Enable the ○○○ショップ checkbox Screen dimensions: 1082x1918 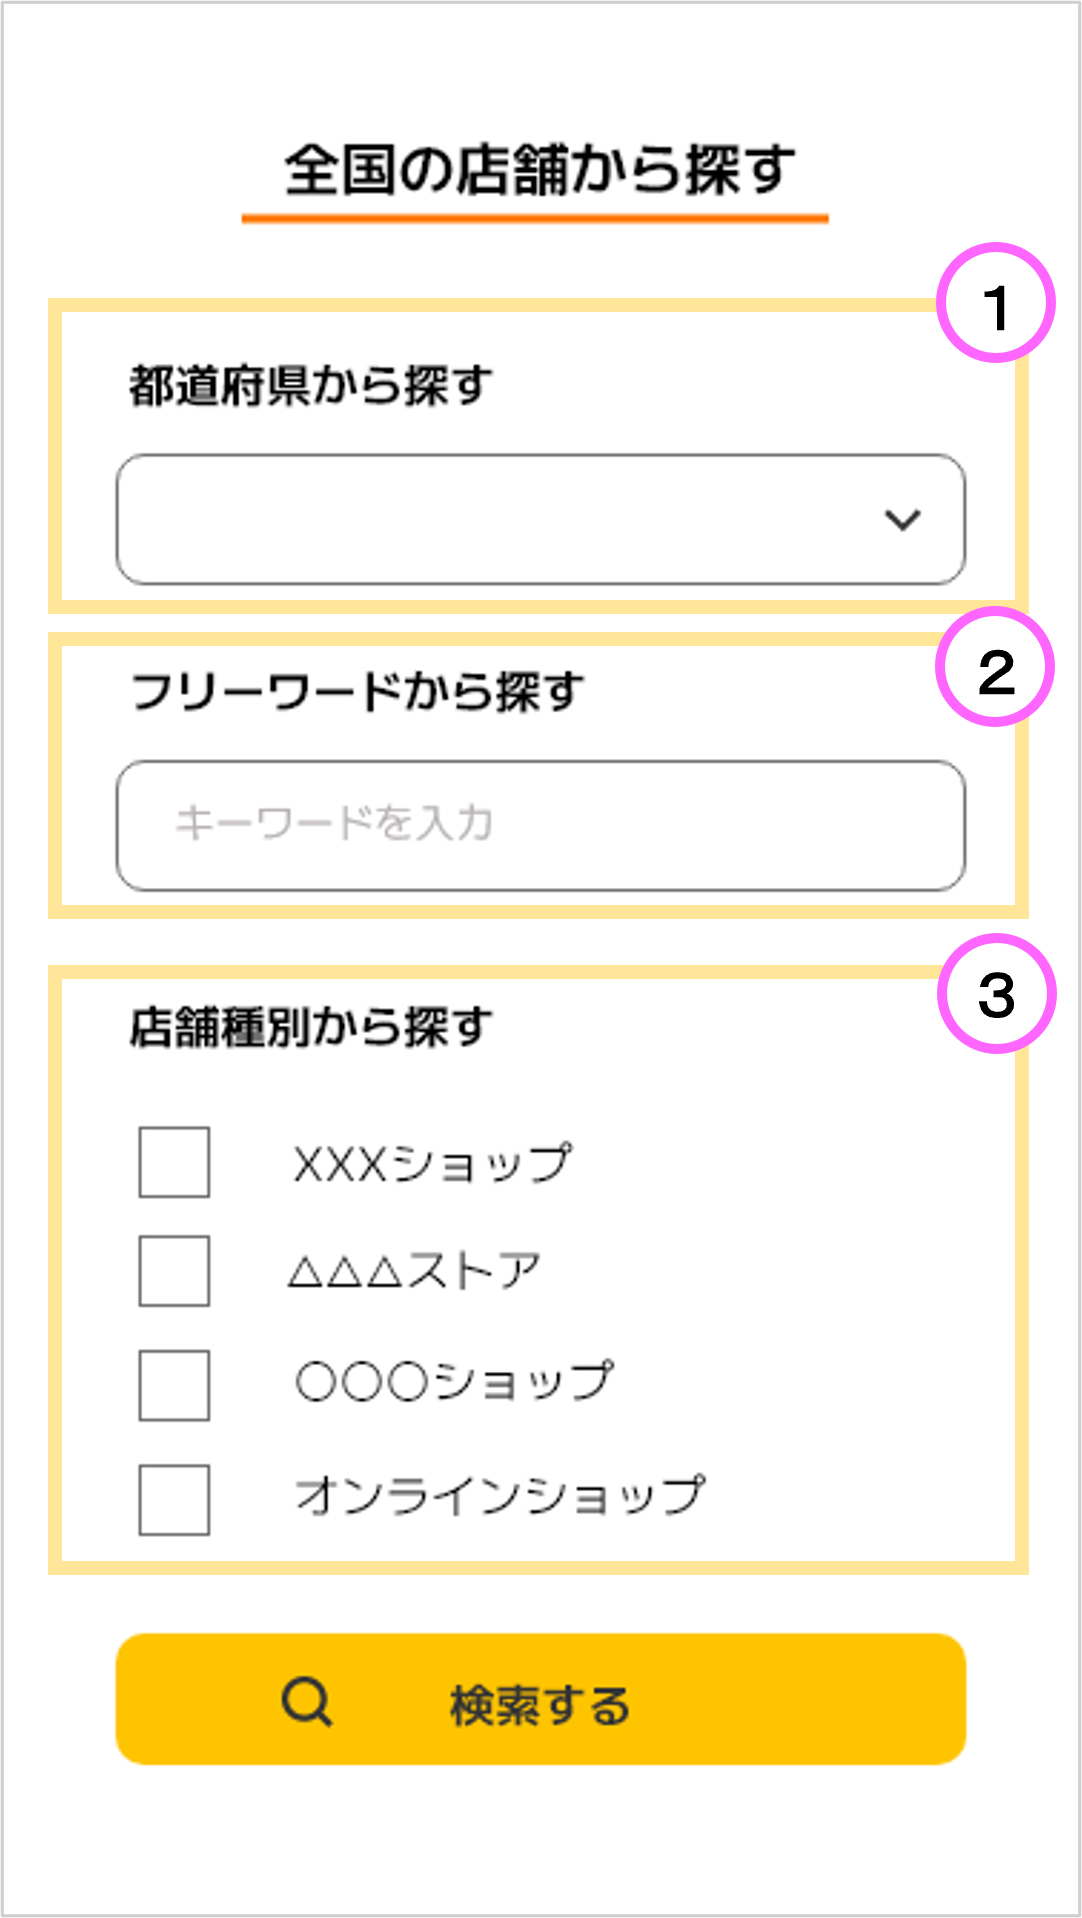174,1385
